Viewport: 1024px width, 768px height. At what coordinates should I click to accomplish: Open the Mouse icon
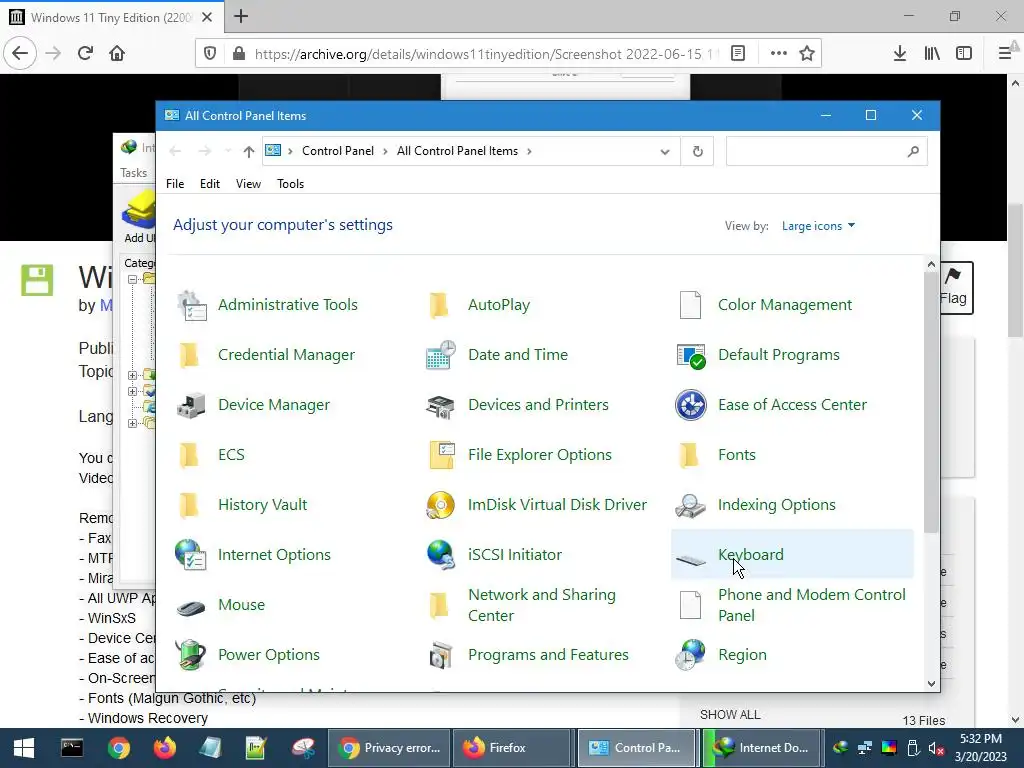pyautogui.click(x=191, y=608)
